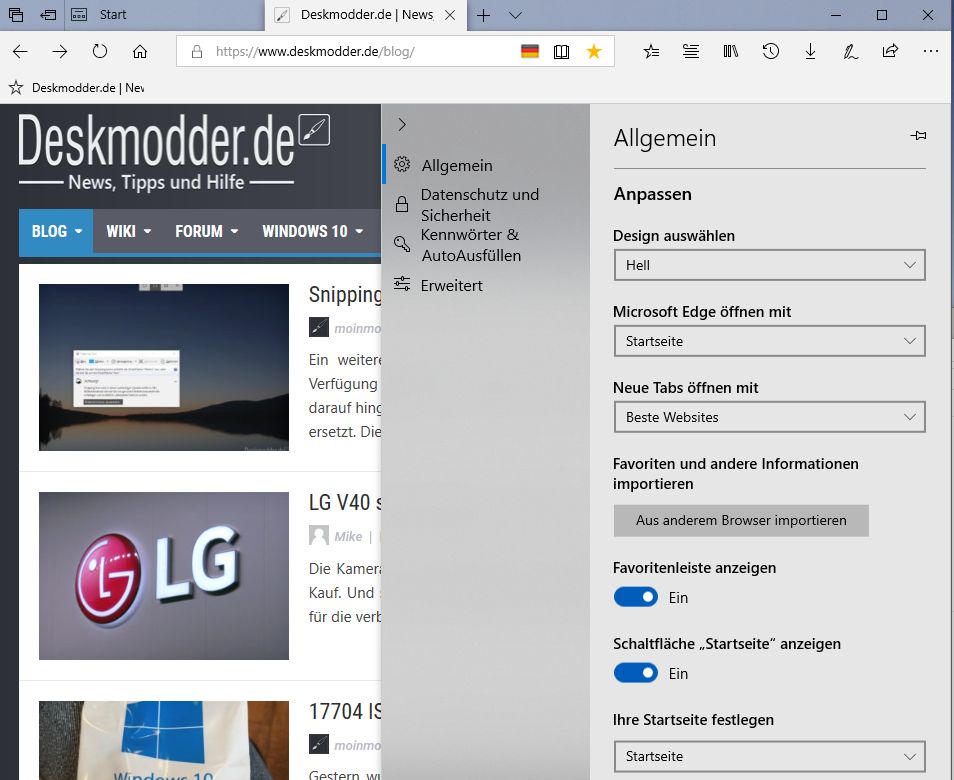Click the yellow favorites star
The height and width of the screenshot is (780, 954).
594,52
